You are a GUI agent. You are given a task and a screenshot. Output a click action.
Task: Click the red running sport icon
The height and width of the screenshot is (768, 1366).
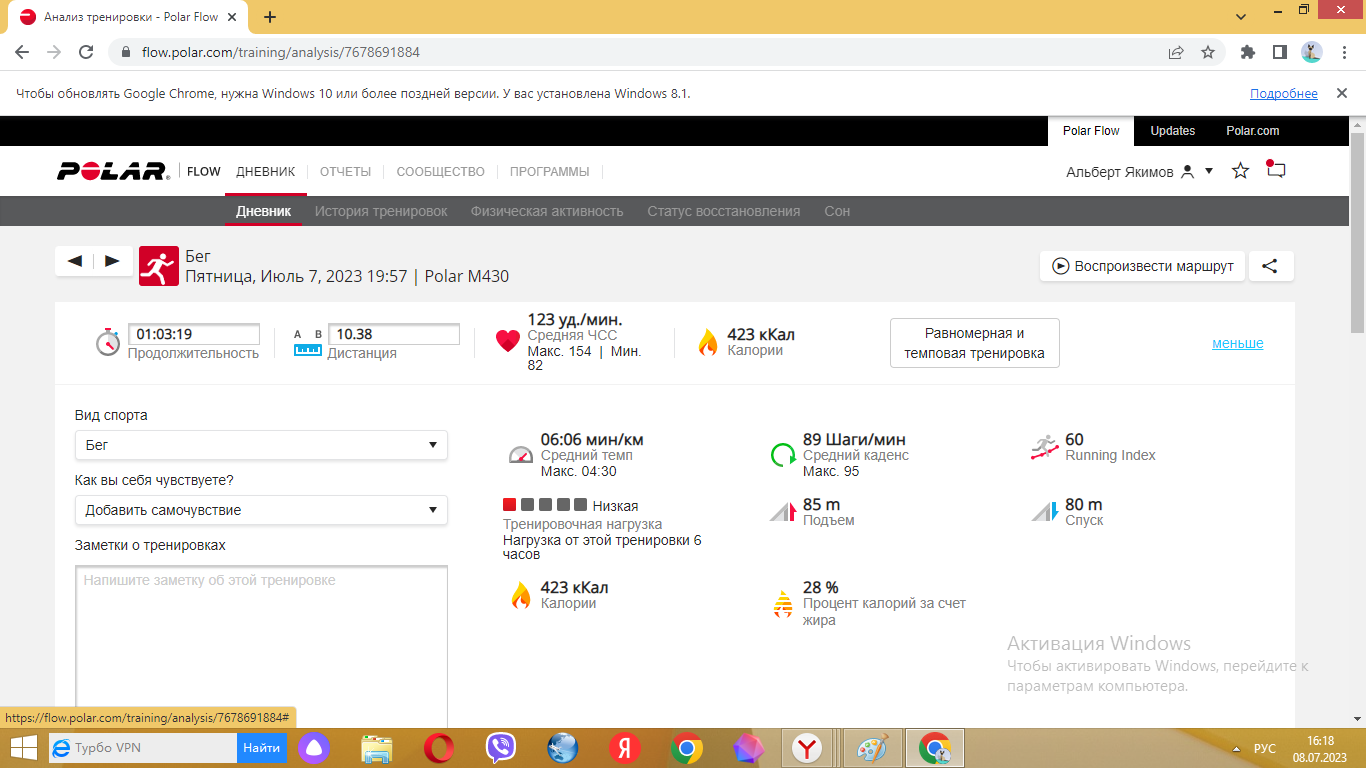tap(158, 266)
